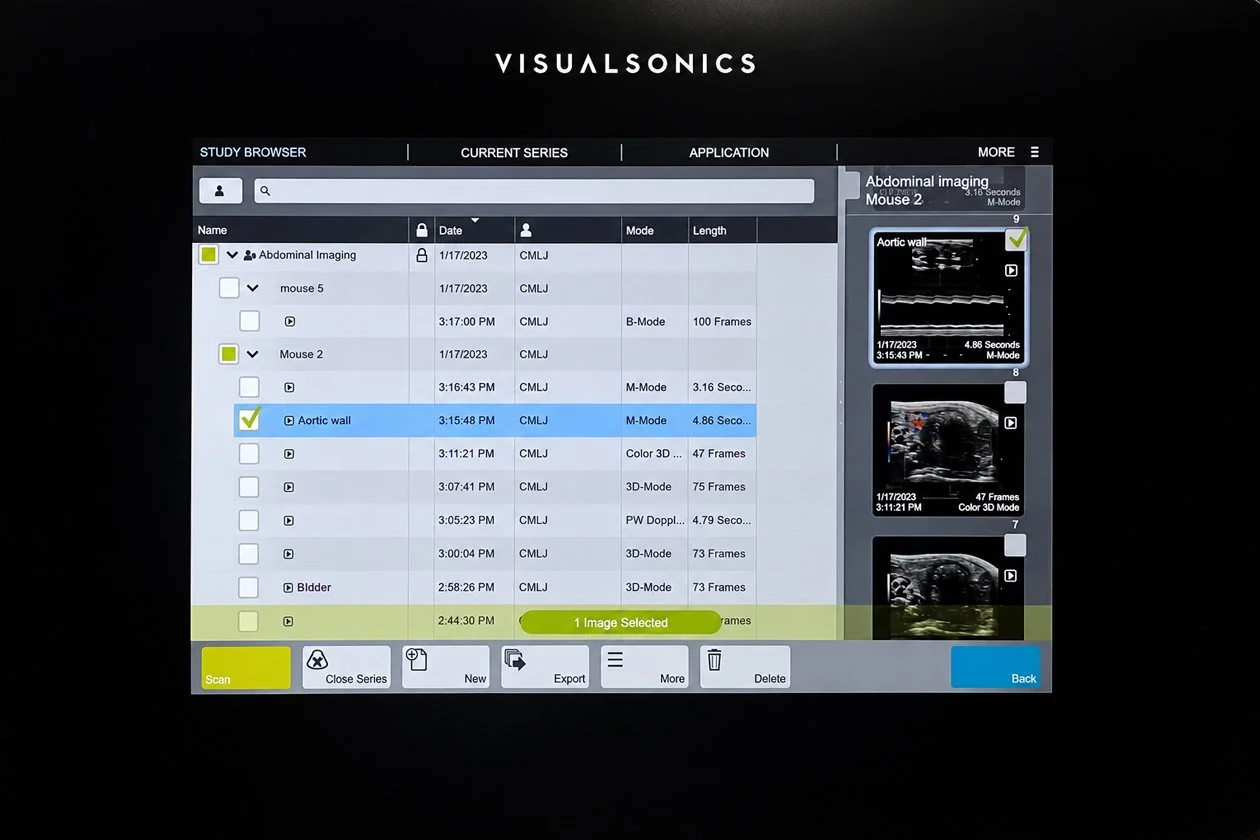1260x840 pixels.
Task: Play the Aortic wall thumbnail cine loop
Action: tap(1011, 271)
